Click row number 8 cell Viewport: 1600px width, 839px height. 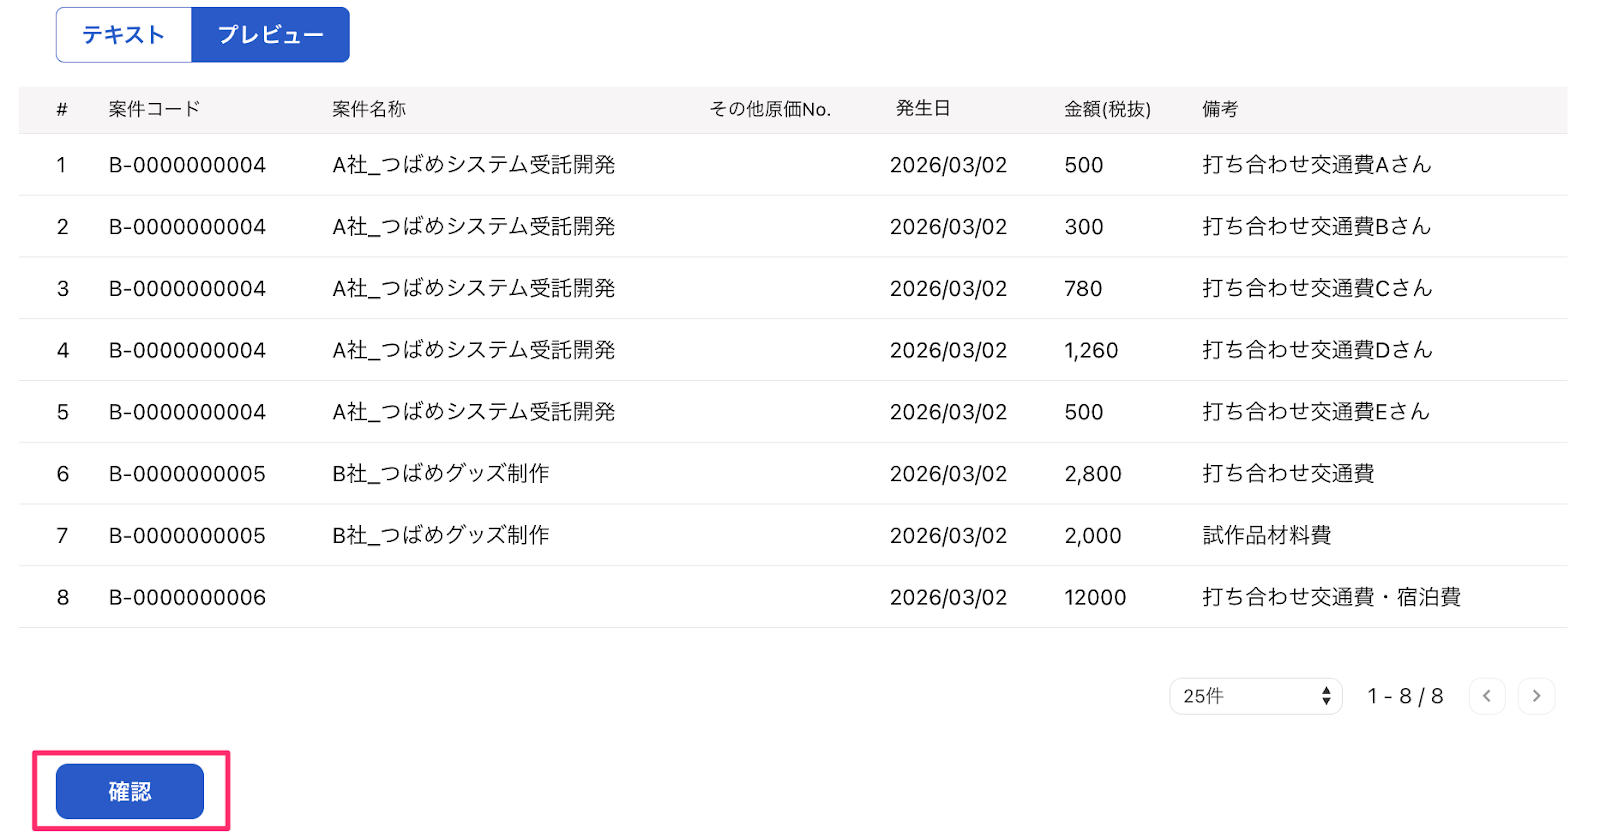pyautogui.click(x=63, y=598)
